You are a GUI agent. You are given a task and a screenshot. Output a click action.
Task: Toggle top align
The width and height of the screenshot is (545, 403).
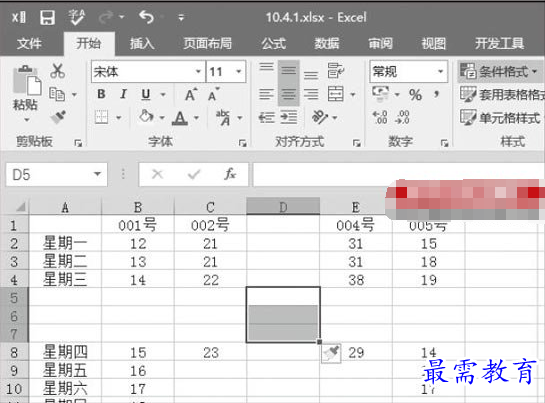[267, 67]
